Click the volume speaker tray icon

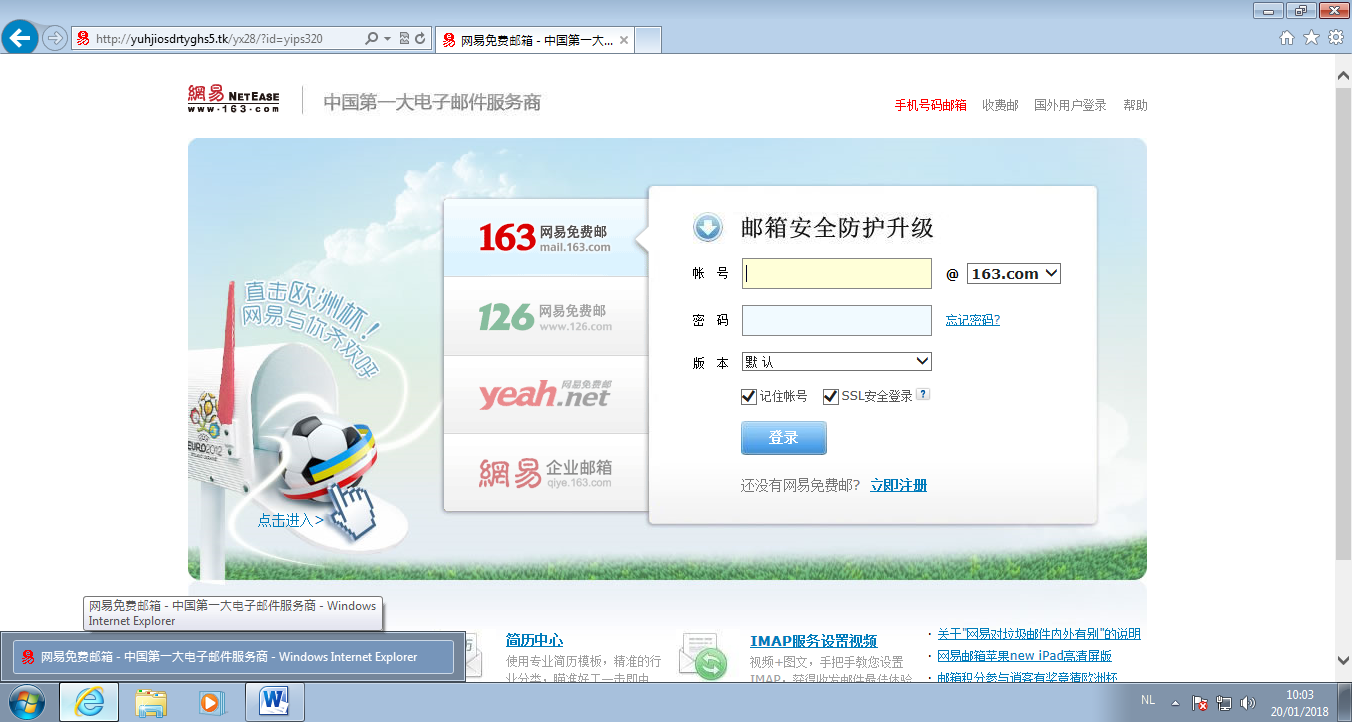pyautogui.click(x=1247, y=703)
